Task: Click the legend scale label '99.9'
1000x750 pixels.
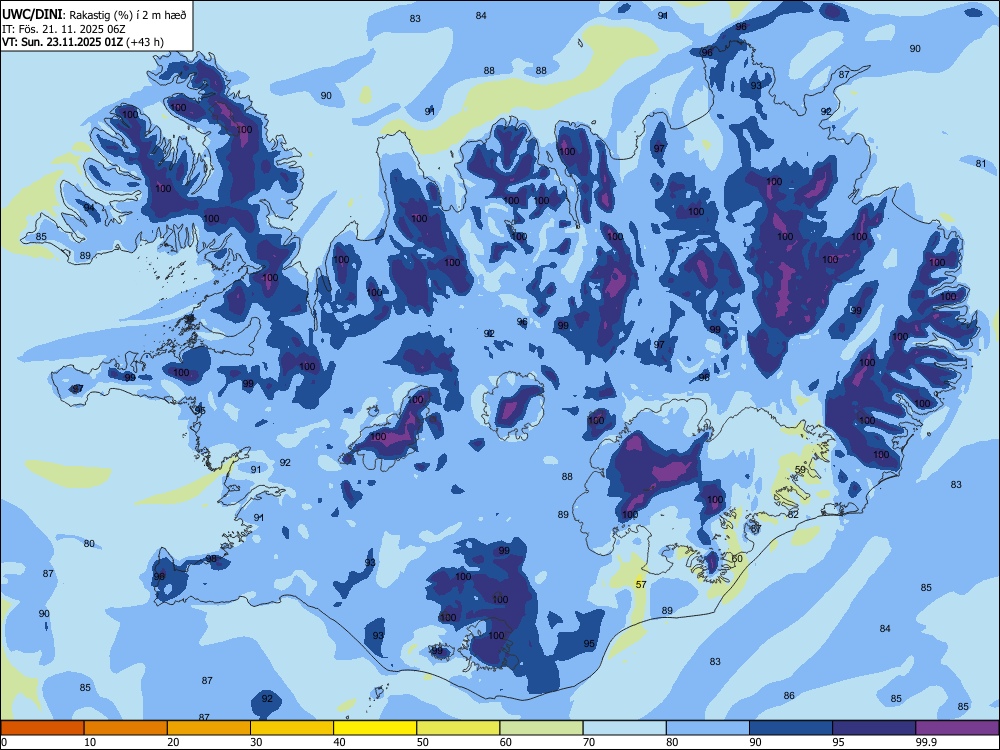Action: pyautogui.click(x=925, y=742)
